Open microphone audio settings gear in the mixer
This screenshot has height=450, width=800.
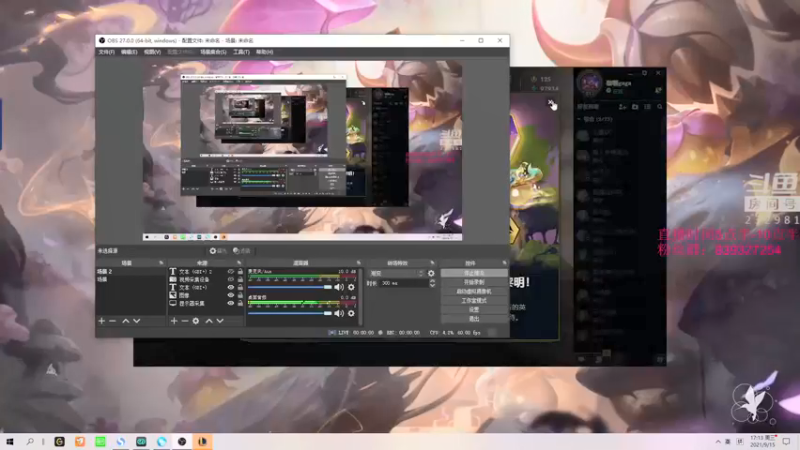click(351, 287)
